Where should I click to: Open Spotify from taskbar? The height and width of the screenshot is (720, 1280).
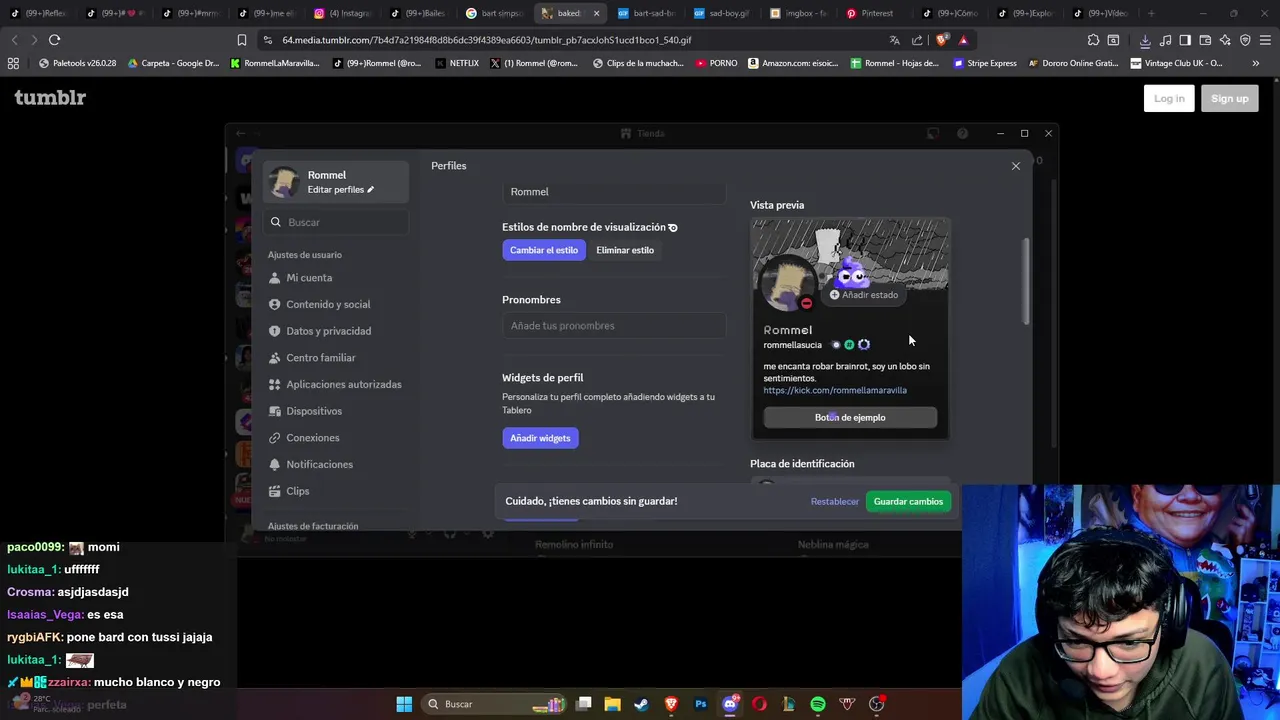[x=818, y=704]
